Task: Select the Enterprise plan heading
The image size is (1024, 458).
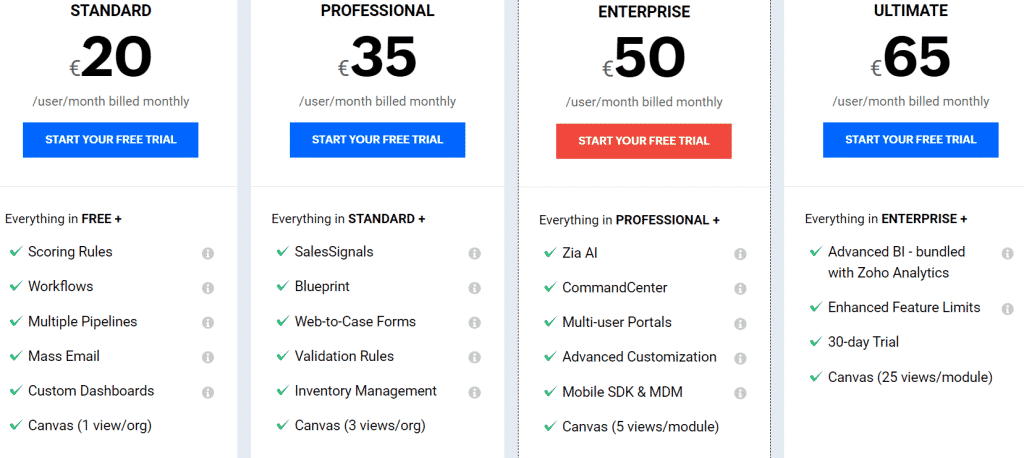Action: pos(644,12)
